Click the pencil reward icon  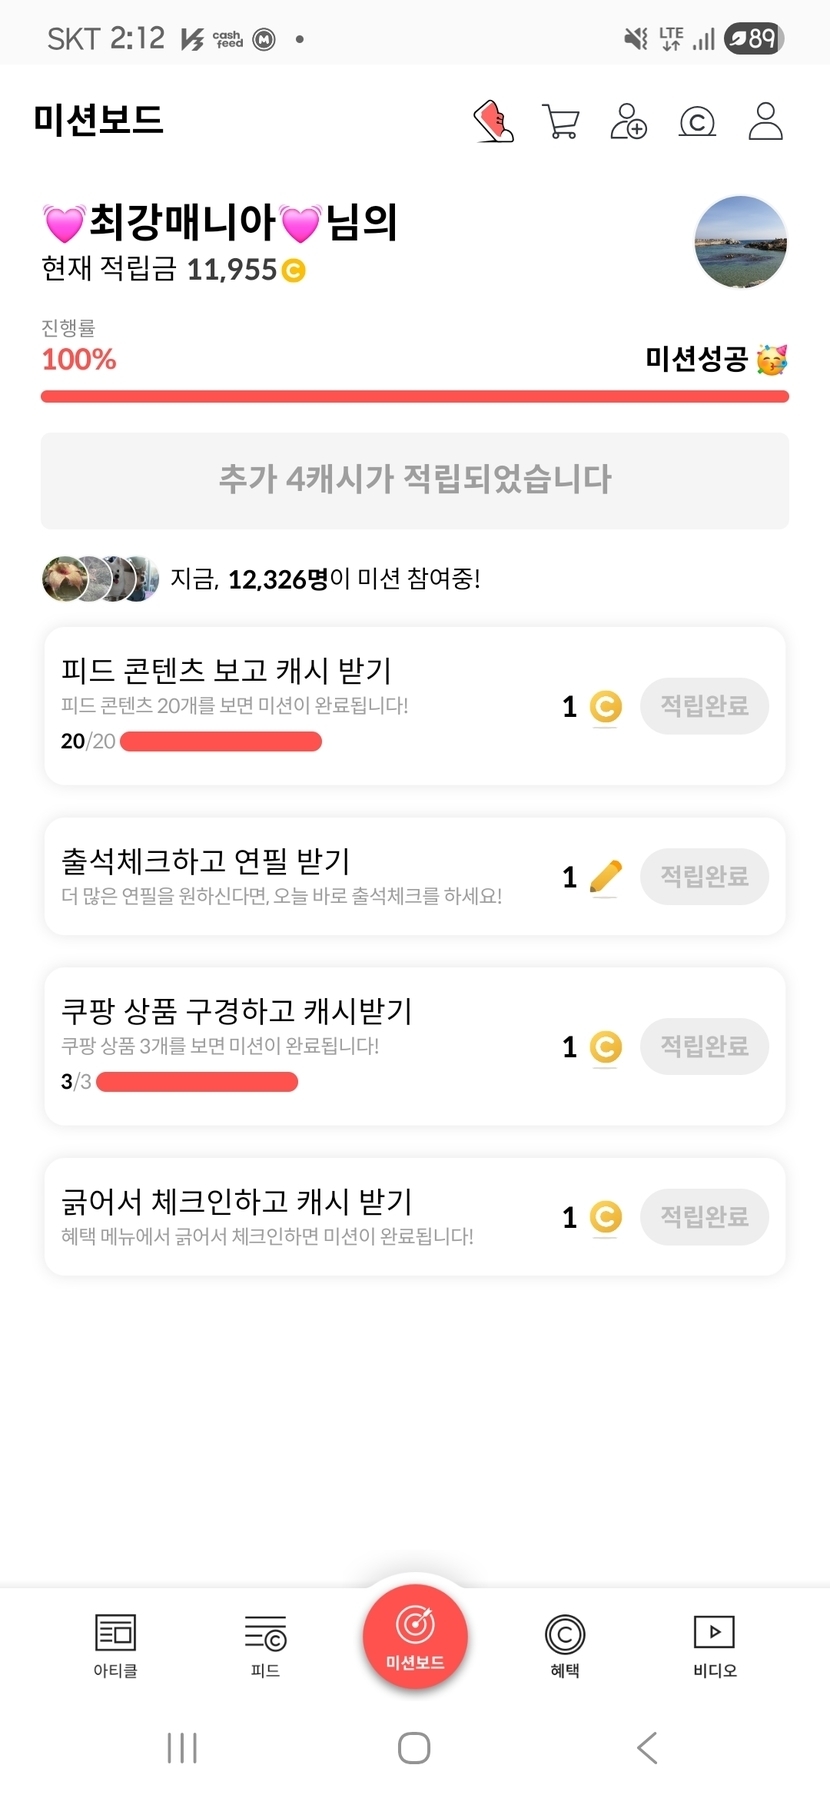click(606, 877)
